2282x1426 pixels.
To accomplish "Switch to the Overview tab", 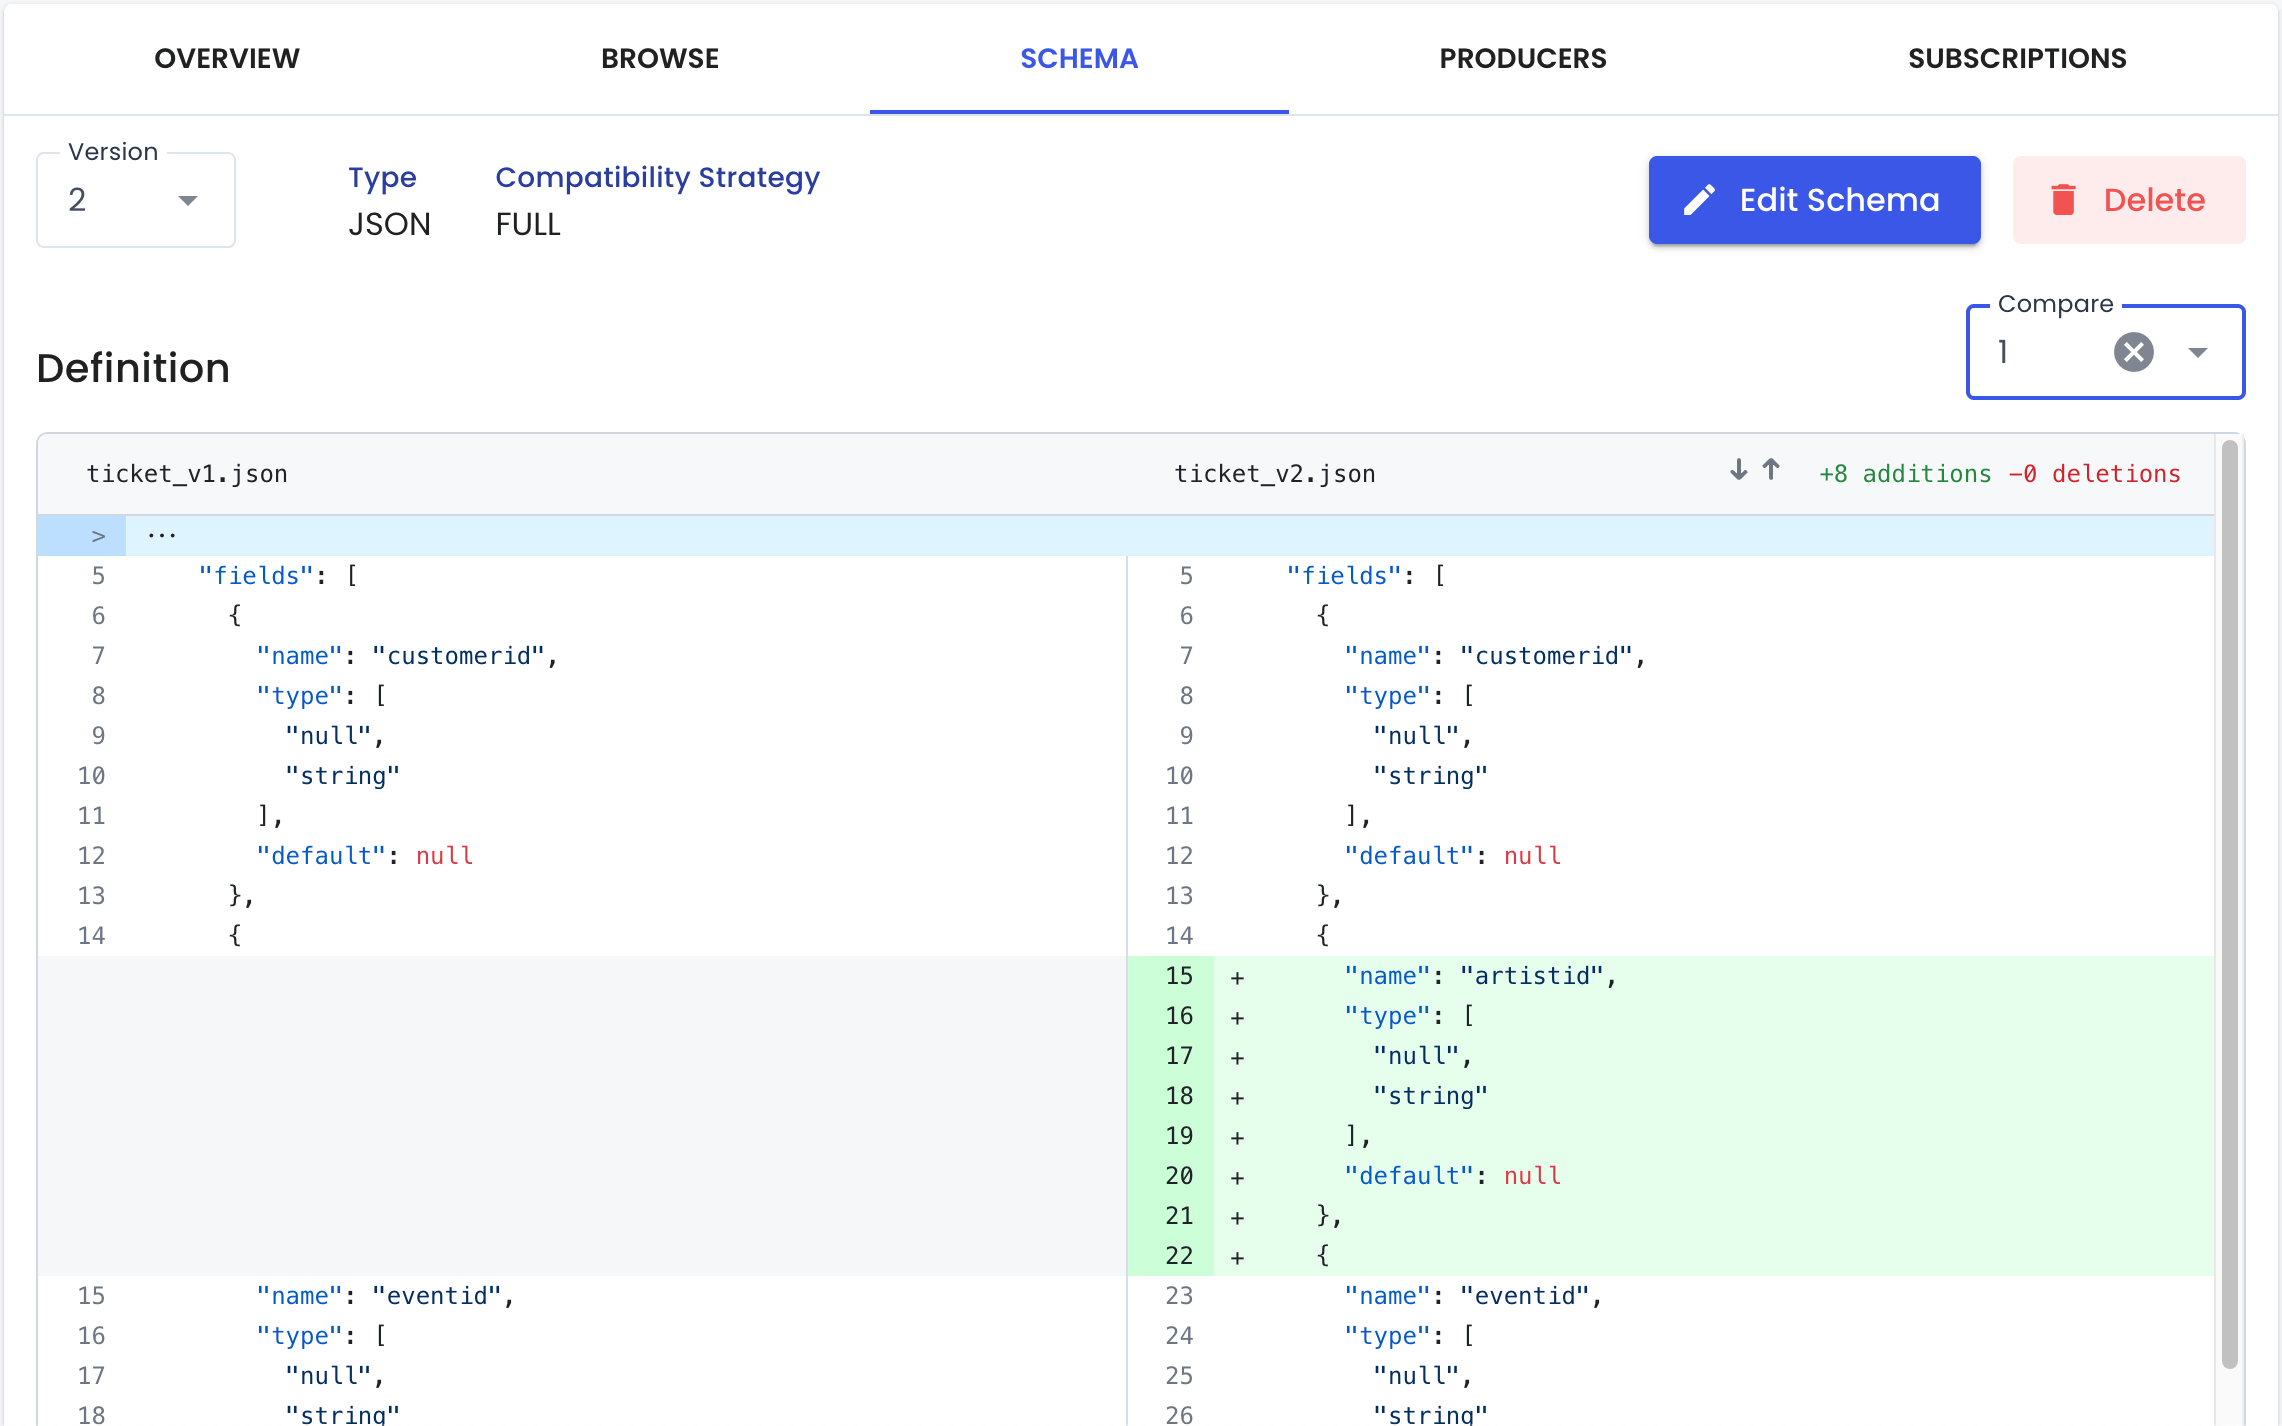I will click(x=227, y=58).
